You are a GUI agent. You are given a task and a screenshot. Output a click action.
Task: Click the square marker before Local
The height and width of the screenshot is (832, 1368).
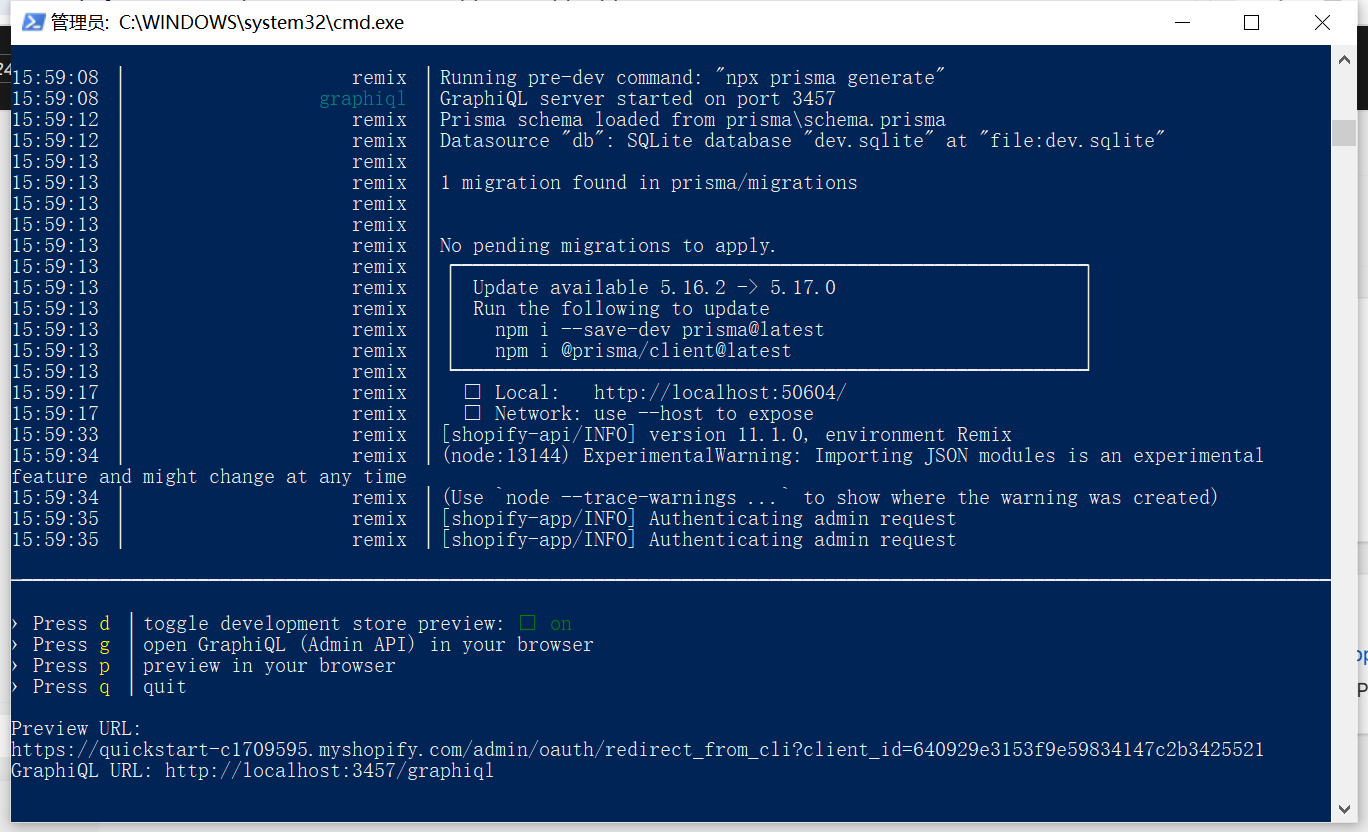point(473,392)
